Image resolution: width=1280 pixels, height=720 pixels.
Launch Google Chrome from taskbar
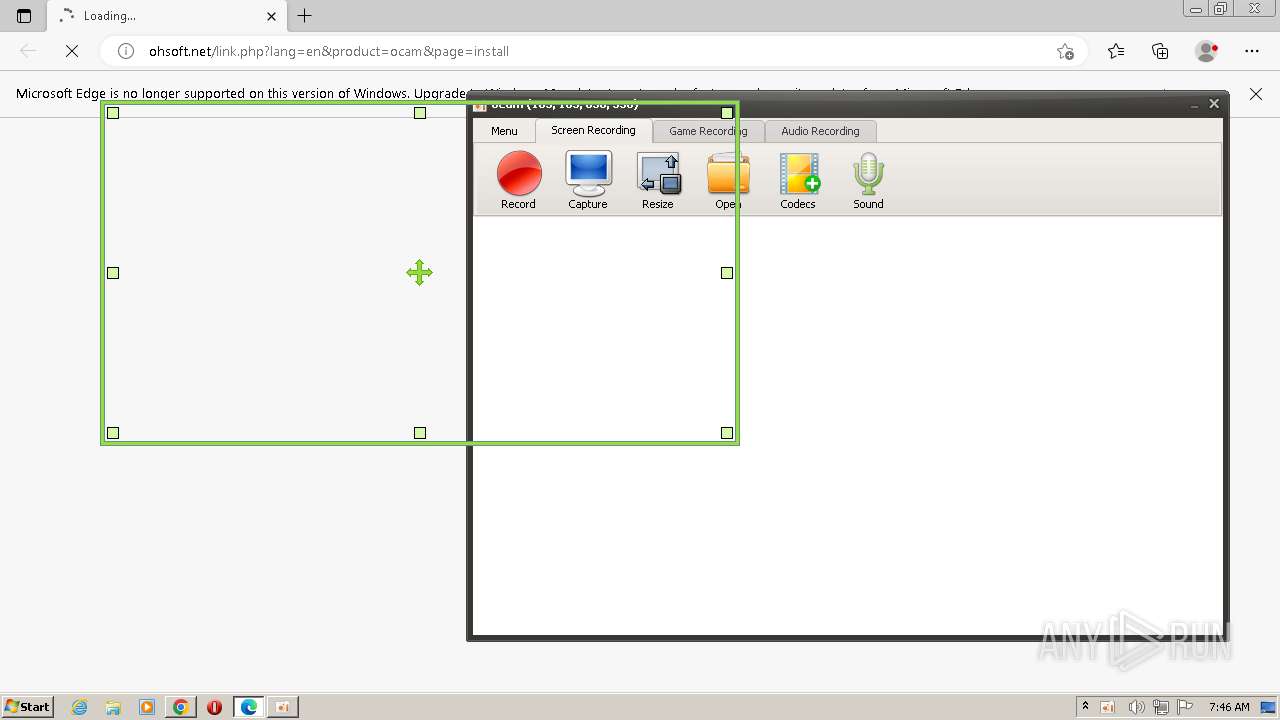(x=180, y=707)
